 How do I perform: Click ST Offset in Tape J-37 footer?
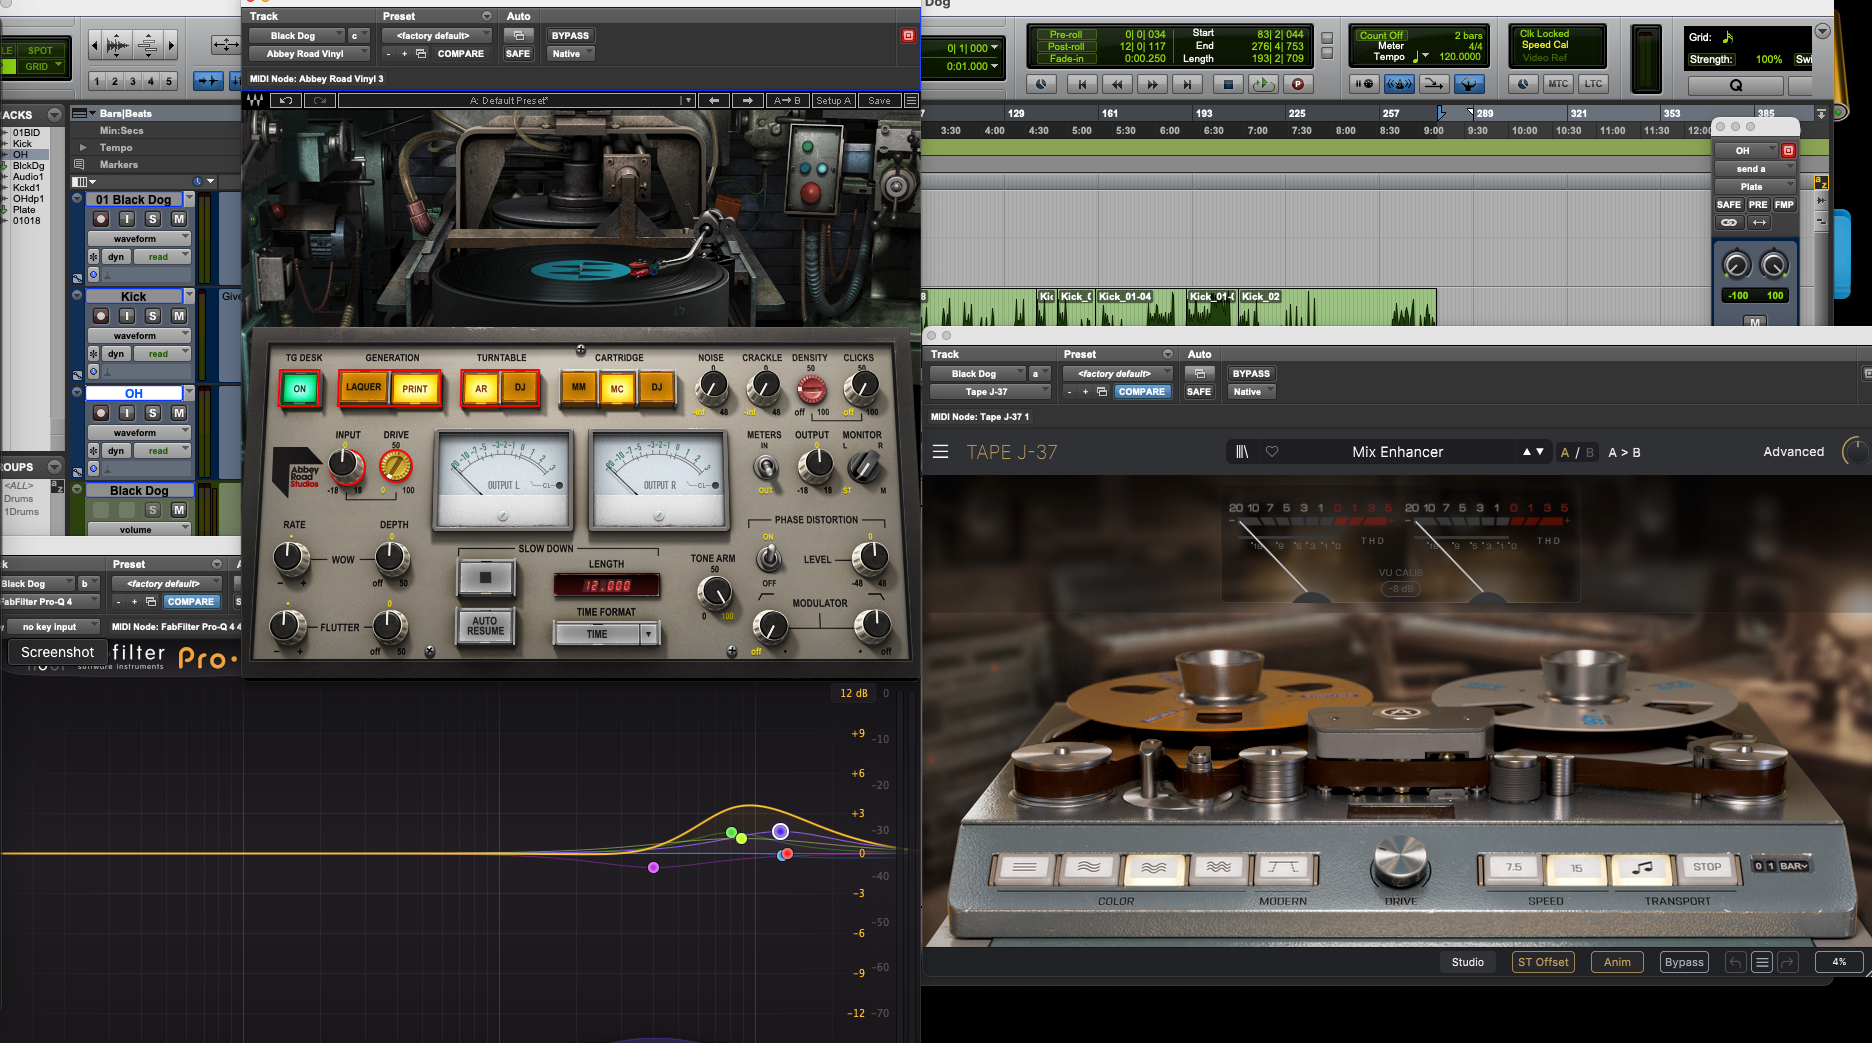pyautogui.click(x=1543, y=962)
